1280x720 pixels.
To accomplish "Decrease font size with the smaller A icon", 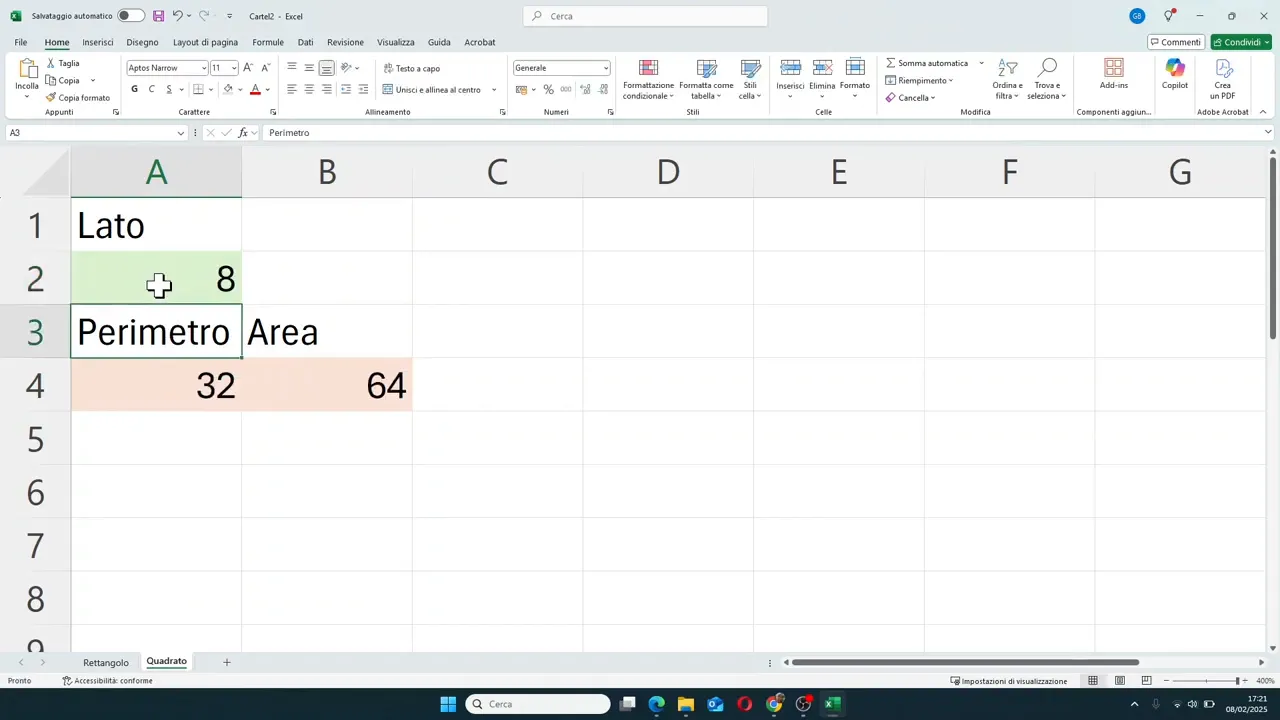I will 264,68.
